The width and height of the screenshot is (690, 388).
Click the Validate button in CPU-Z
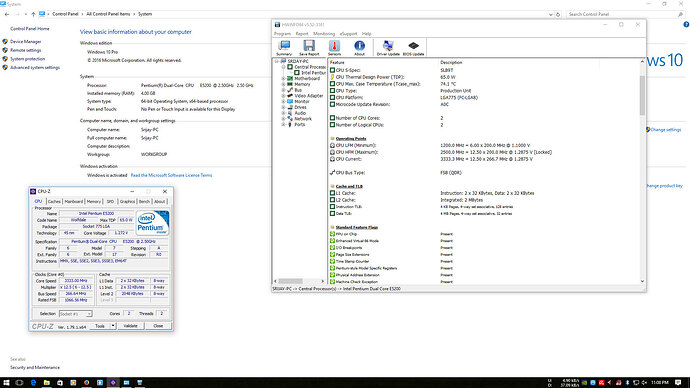[131, 326]
